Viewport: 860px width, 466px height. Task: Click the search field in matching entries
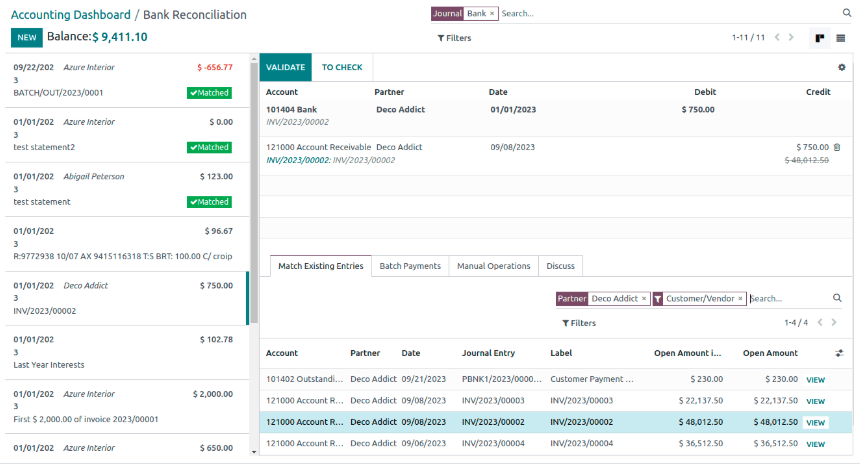(x=788, y=299)
